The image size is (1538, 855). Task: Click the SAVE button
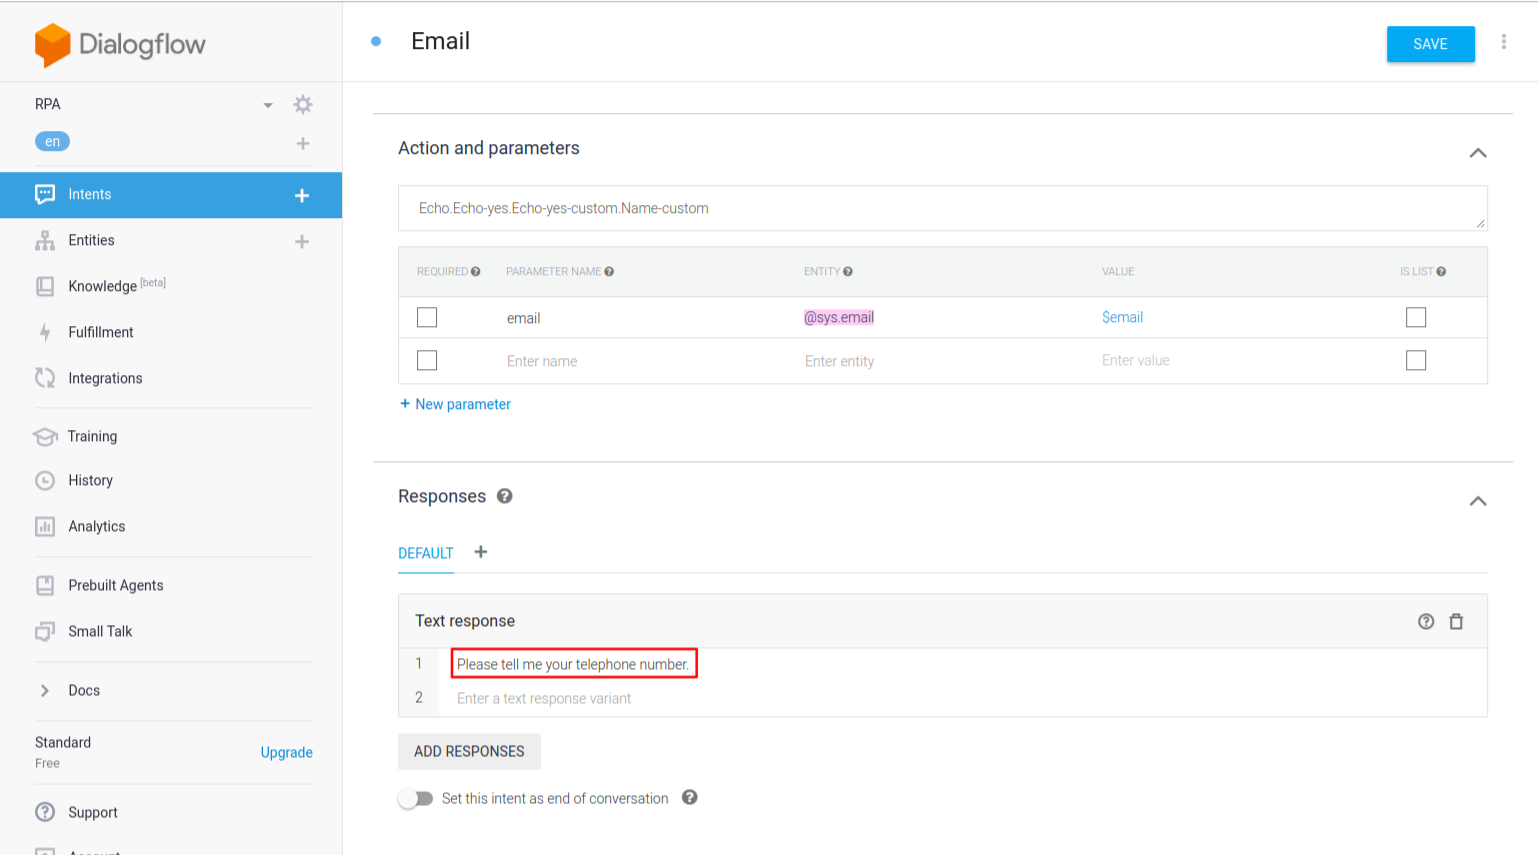coord(1430,44)
